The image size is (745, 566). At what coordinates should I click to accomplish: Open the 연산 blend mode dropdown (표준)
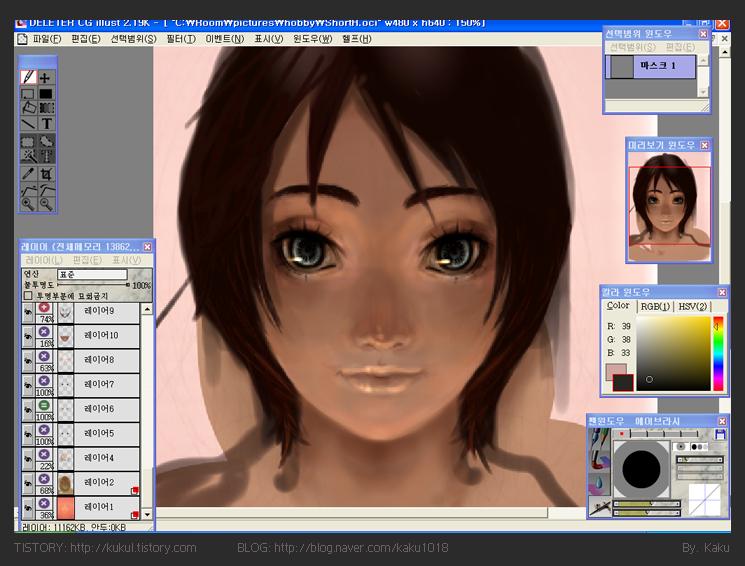coord(92,274)
